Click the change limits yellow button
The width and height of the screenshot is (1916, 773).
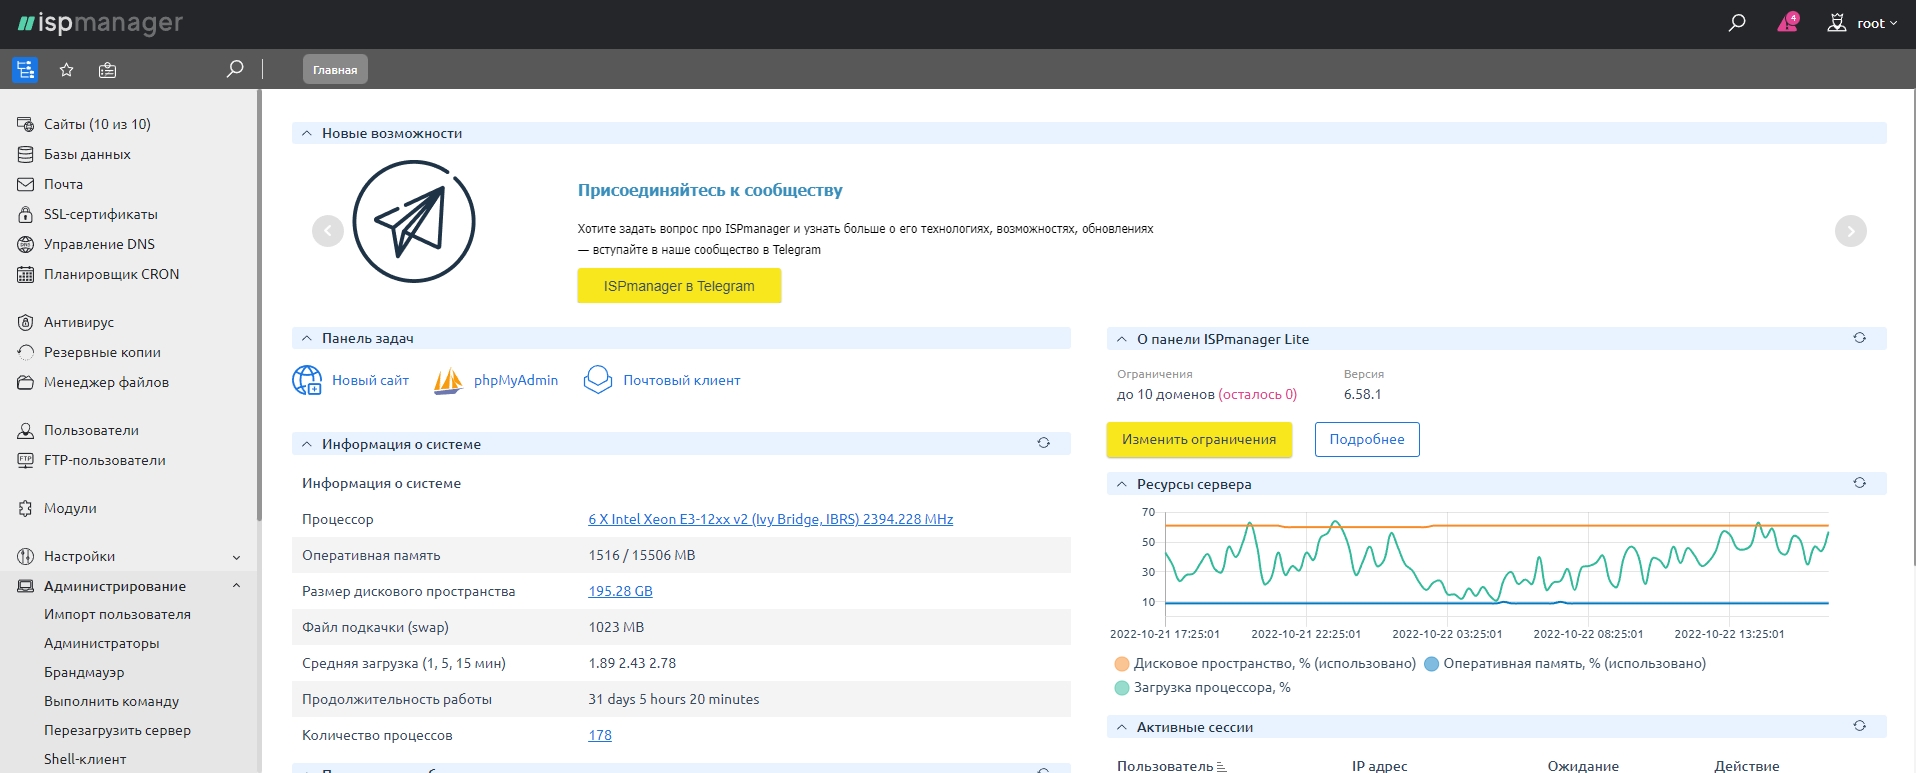pyautogui.click(x=1198, y=440)
